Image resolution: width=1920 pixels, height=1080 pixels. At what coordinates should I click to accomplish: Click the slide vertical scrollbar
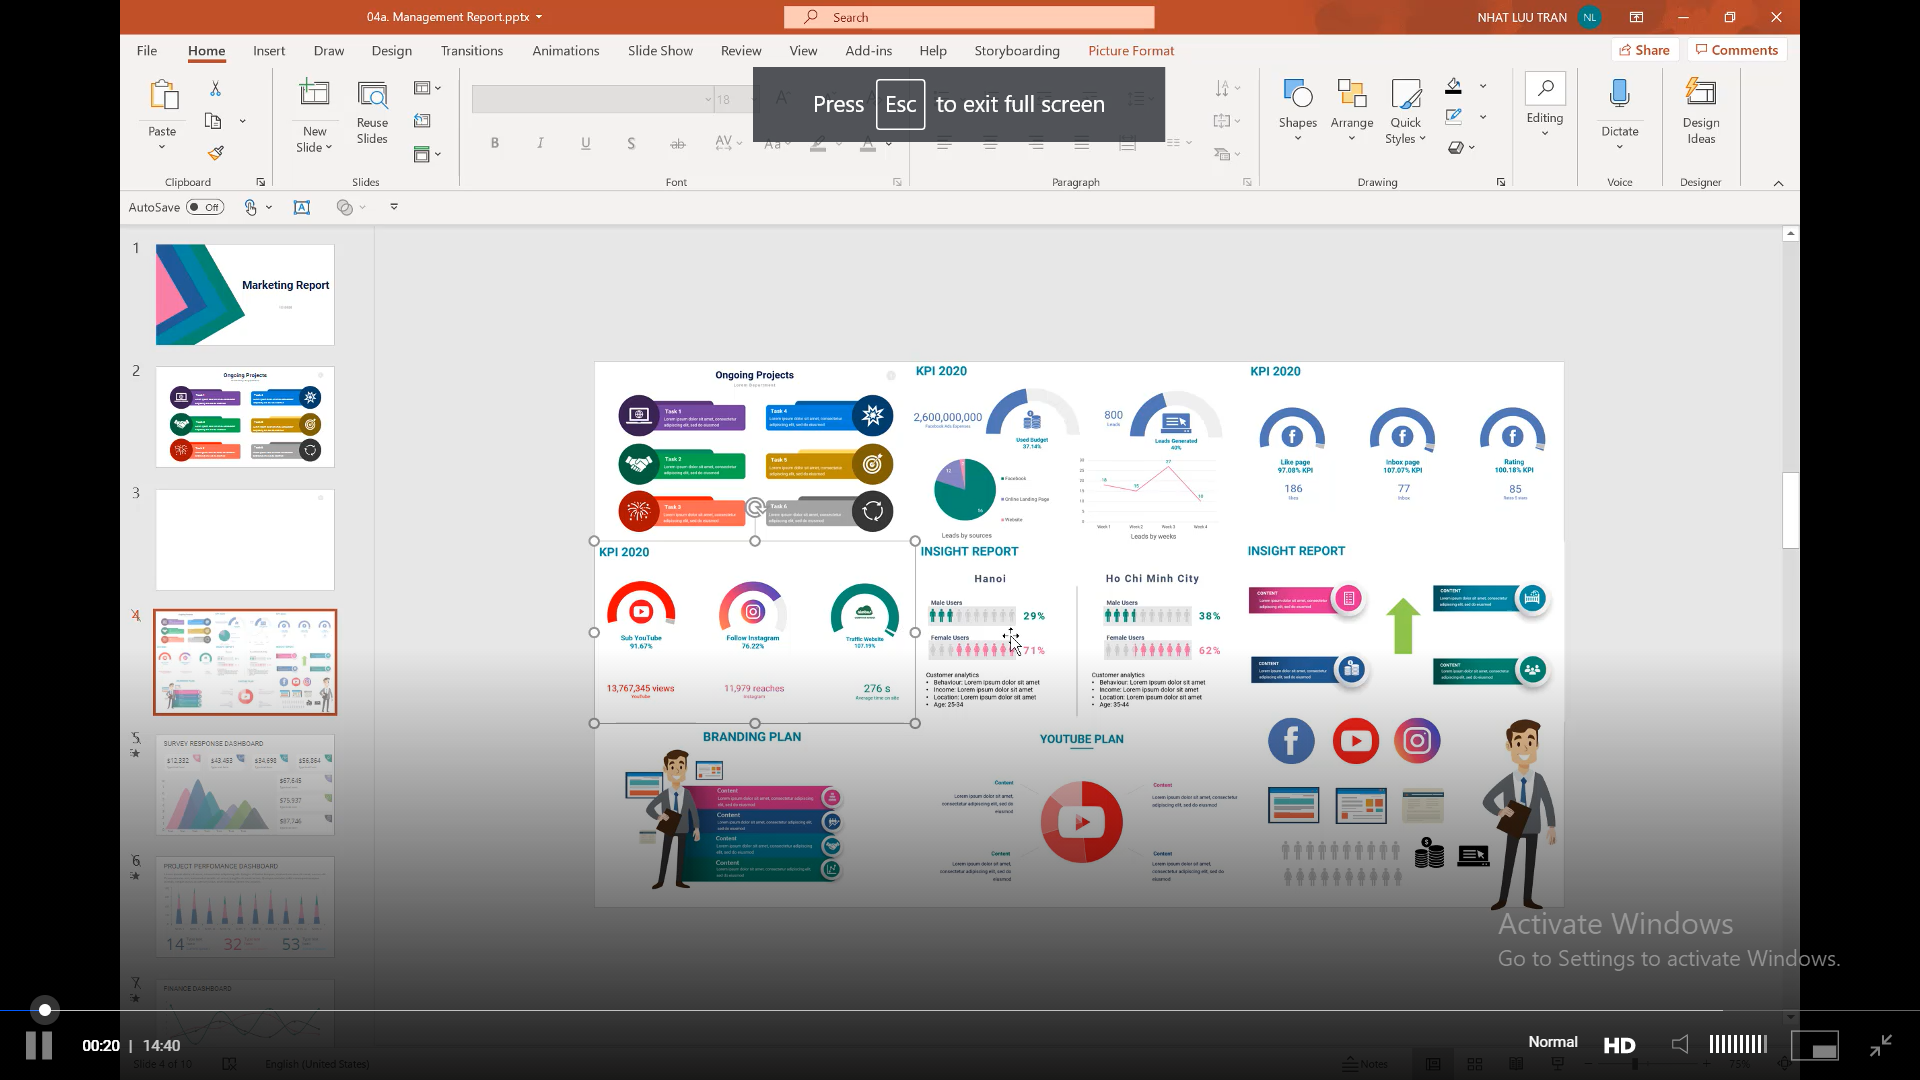[x=1790, y=511]
